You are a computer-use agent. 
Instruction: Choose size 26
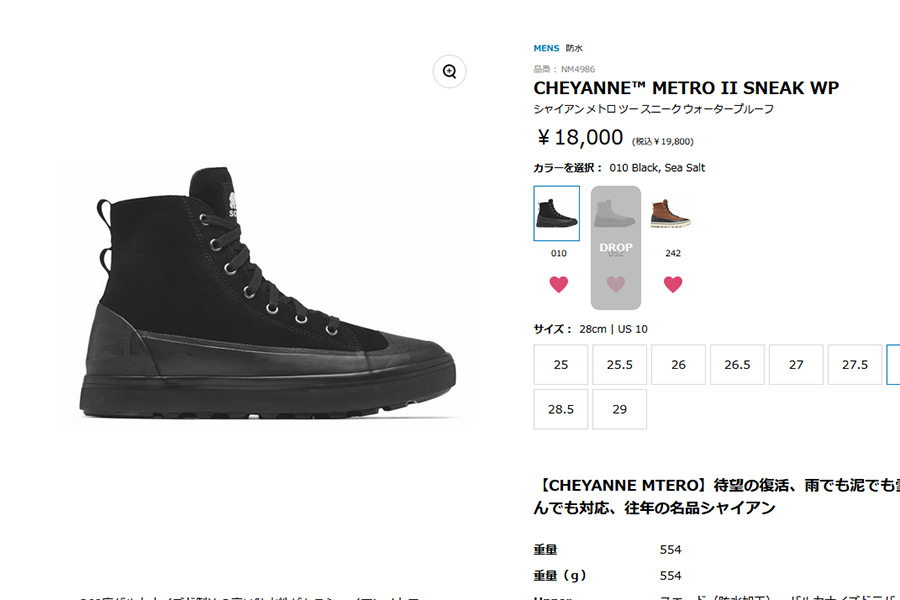click(678, 365)
